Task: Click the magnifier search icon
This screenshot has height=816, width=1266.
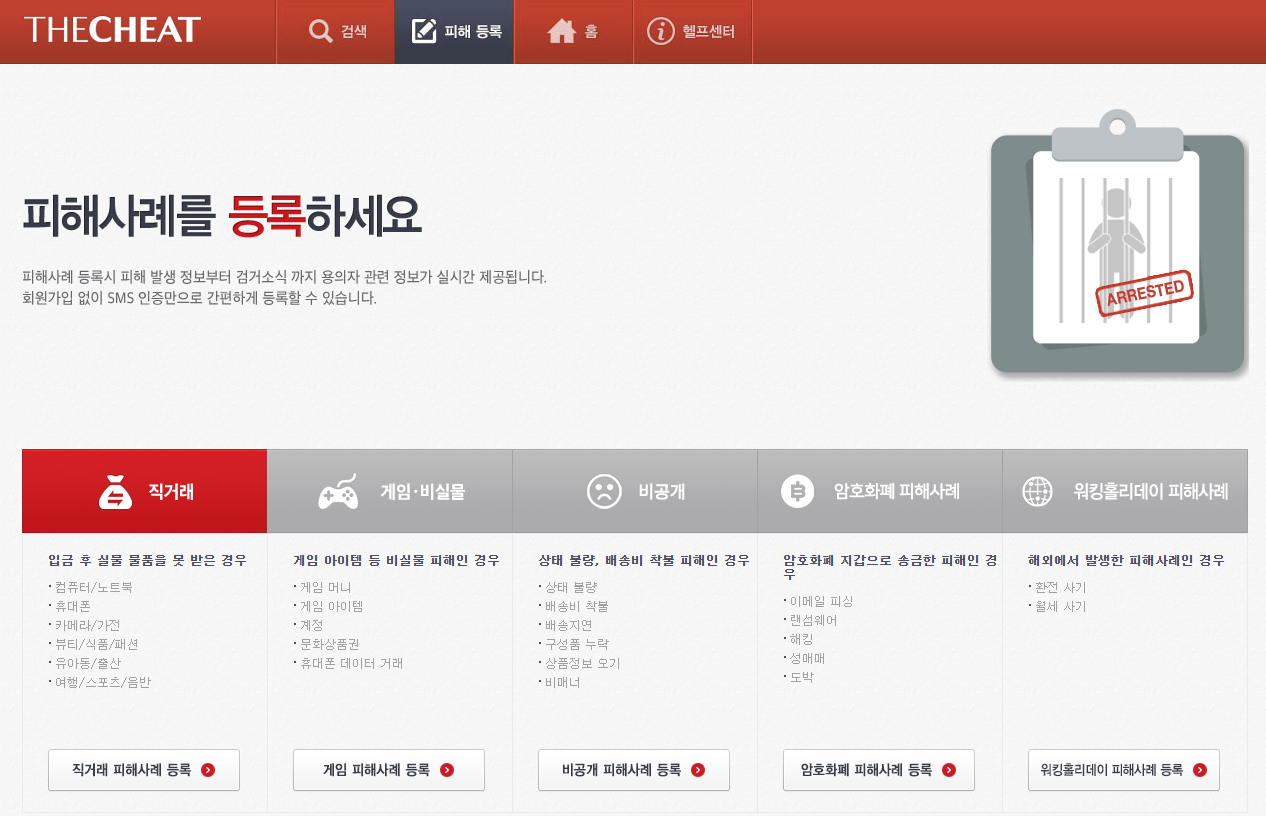Action: point(321,32)
